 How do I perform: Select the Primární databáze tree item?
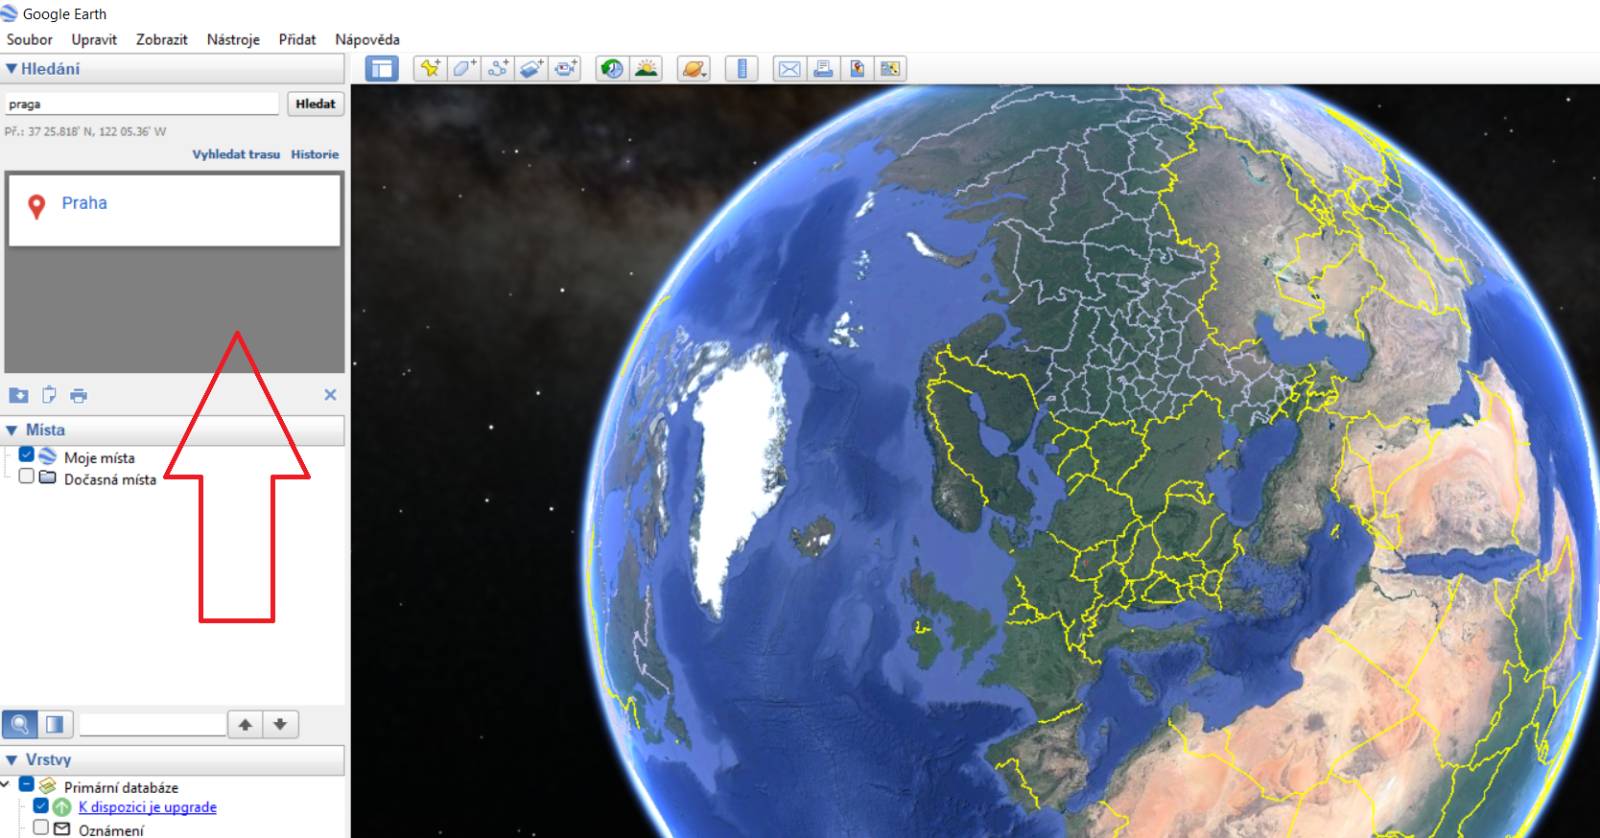coord(121,788)
